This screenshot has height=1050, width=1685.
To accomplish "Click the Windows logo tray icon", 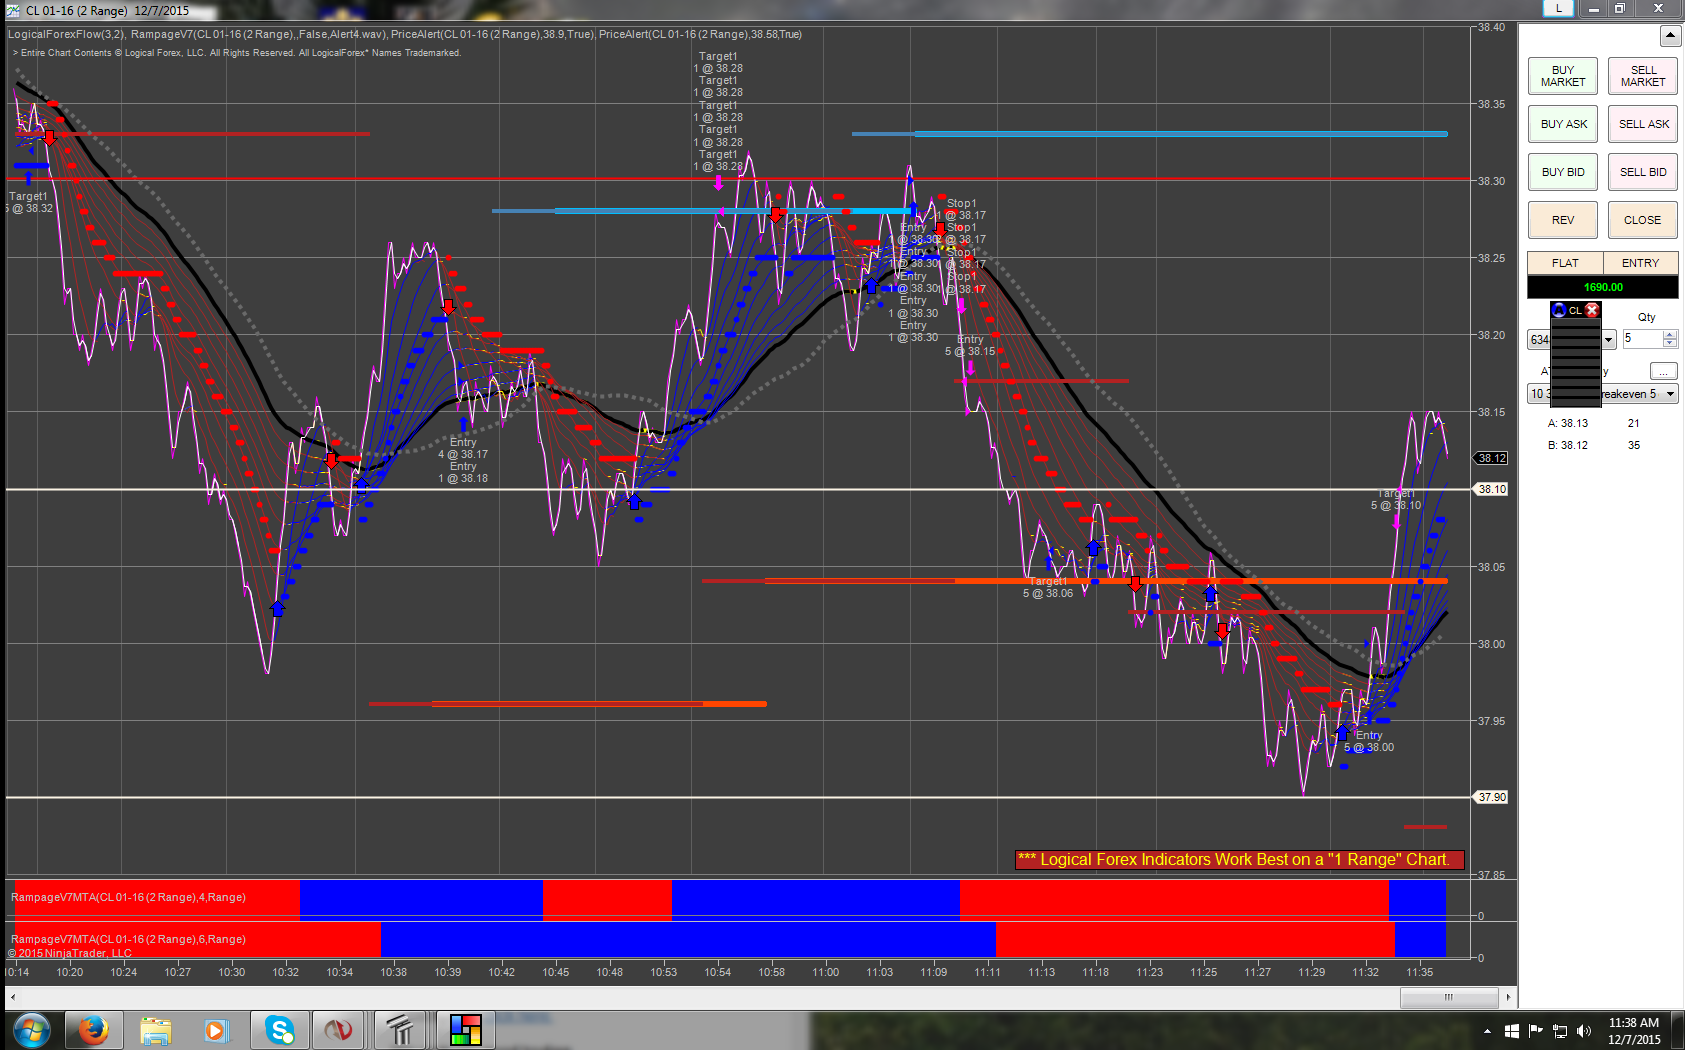I will pos(1511,1031).
